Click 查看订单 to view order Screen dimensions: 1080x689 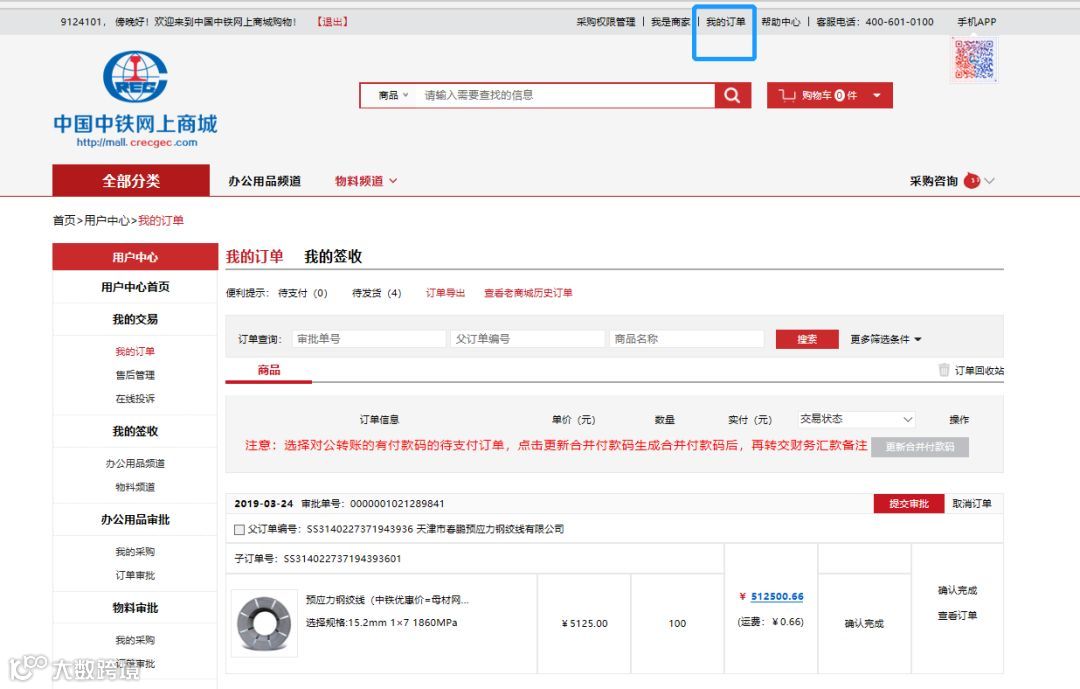tap(957, 615)
